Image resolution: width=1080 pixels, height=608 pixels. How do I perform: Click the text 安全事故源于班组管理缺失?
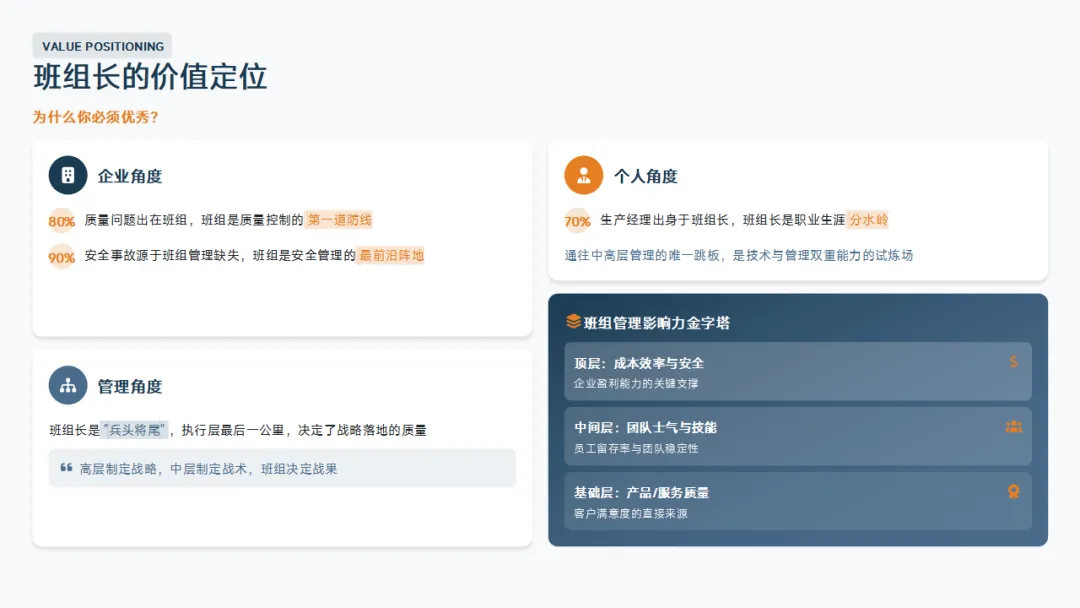(162, 255)
